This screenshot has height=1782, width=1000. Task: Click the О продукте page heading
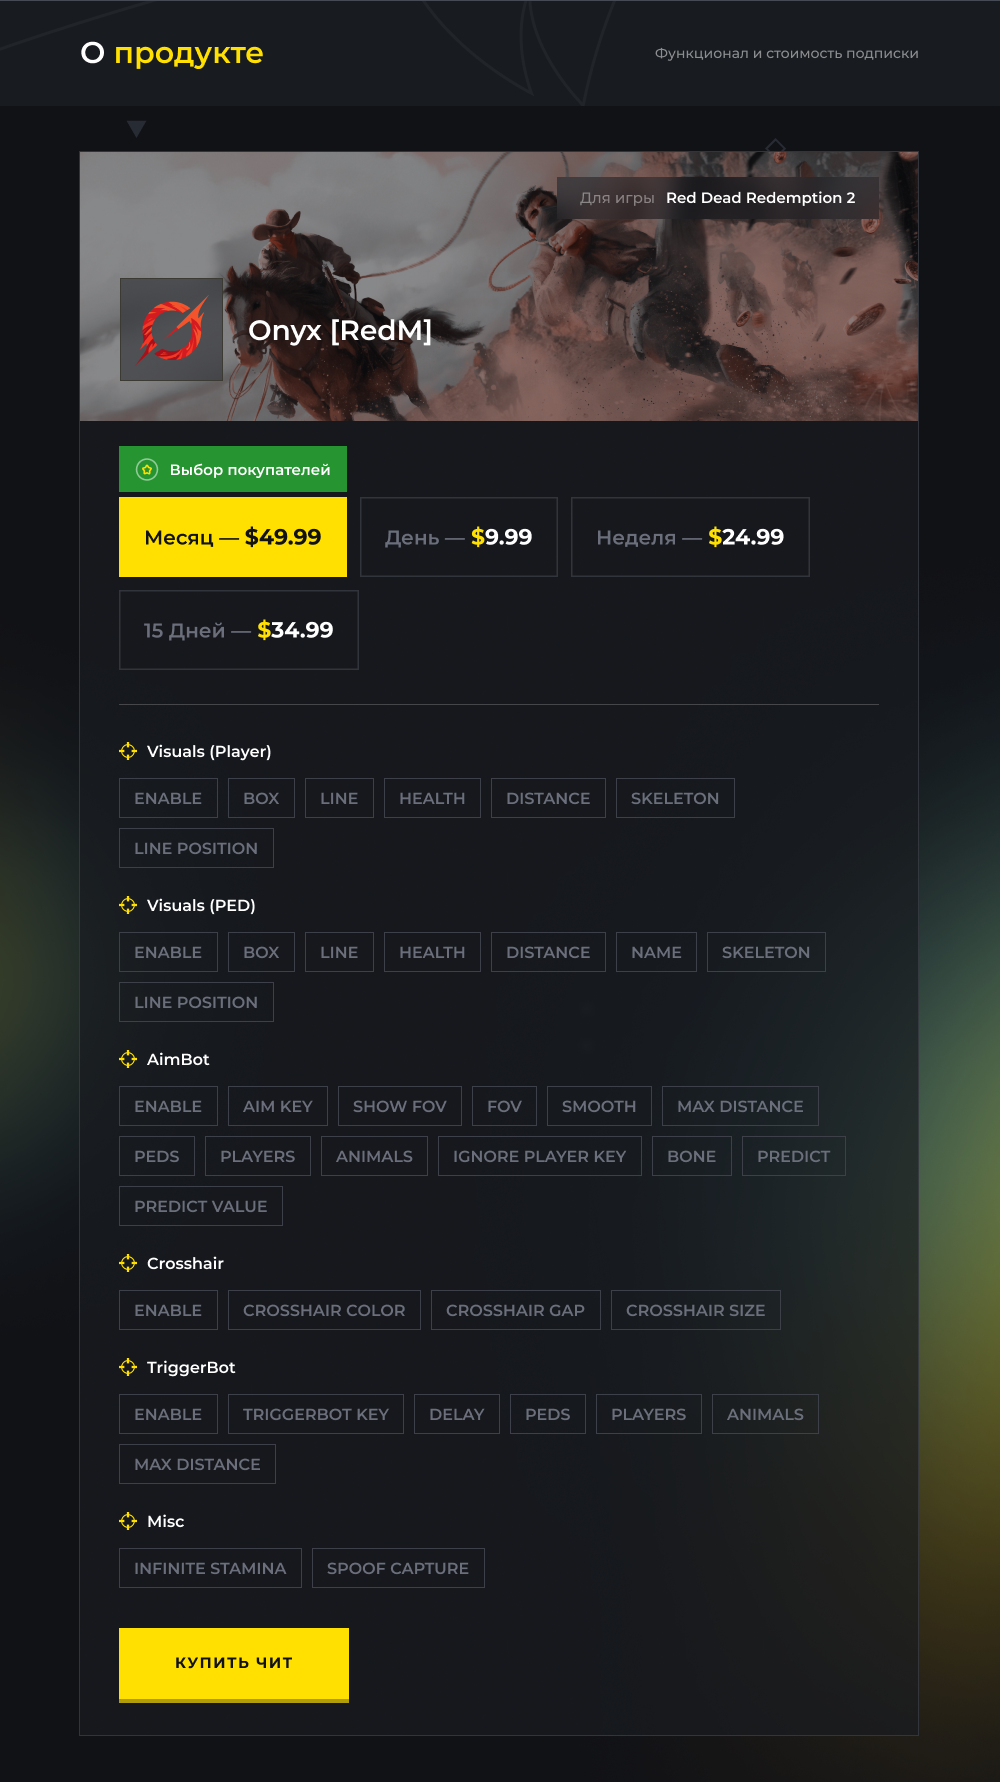pos(172,53)
